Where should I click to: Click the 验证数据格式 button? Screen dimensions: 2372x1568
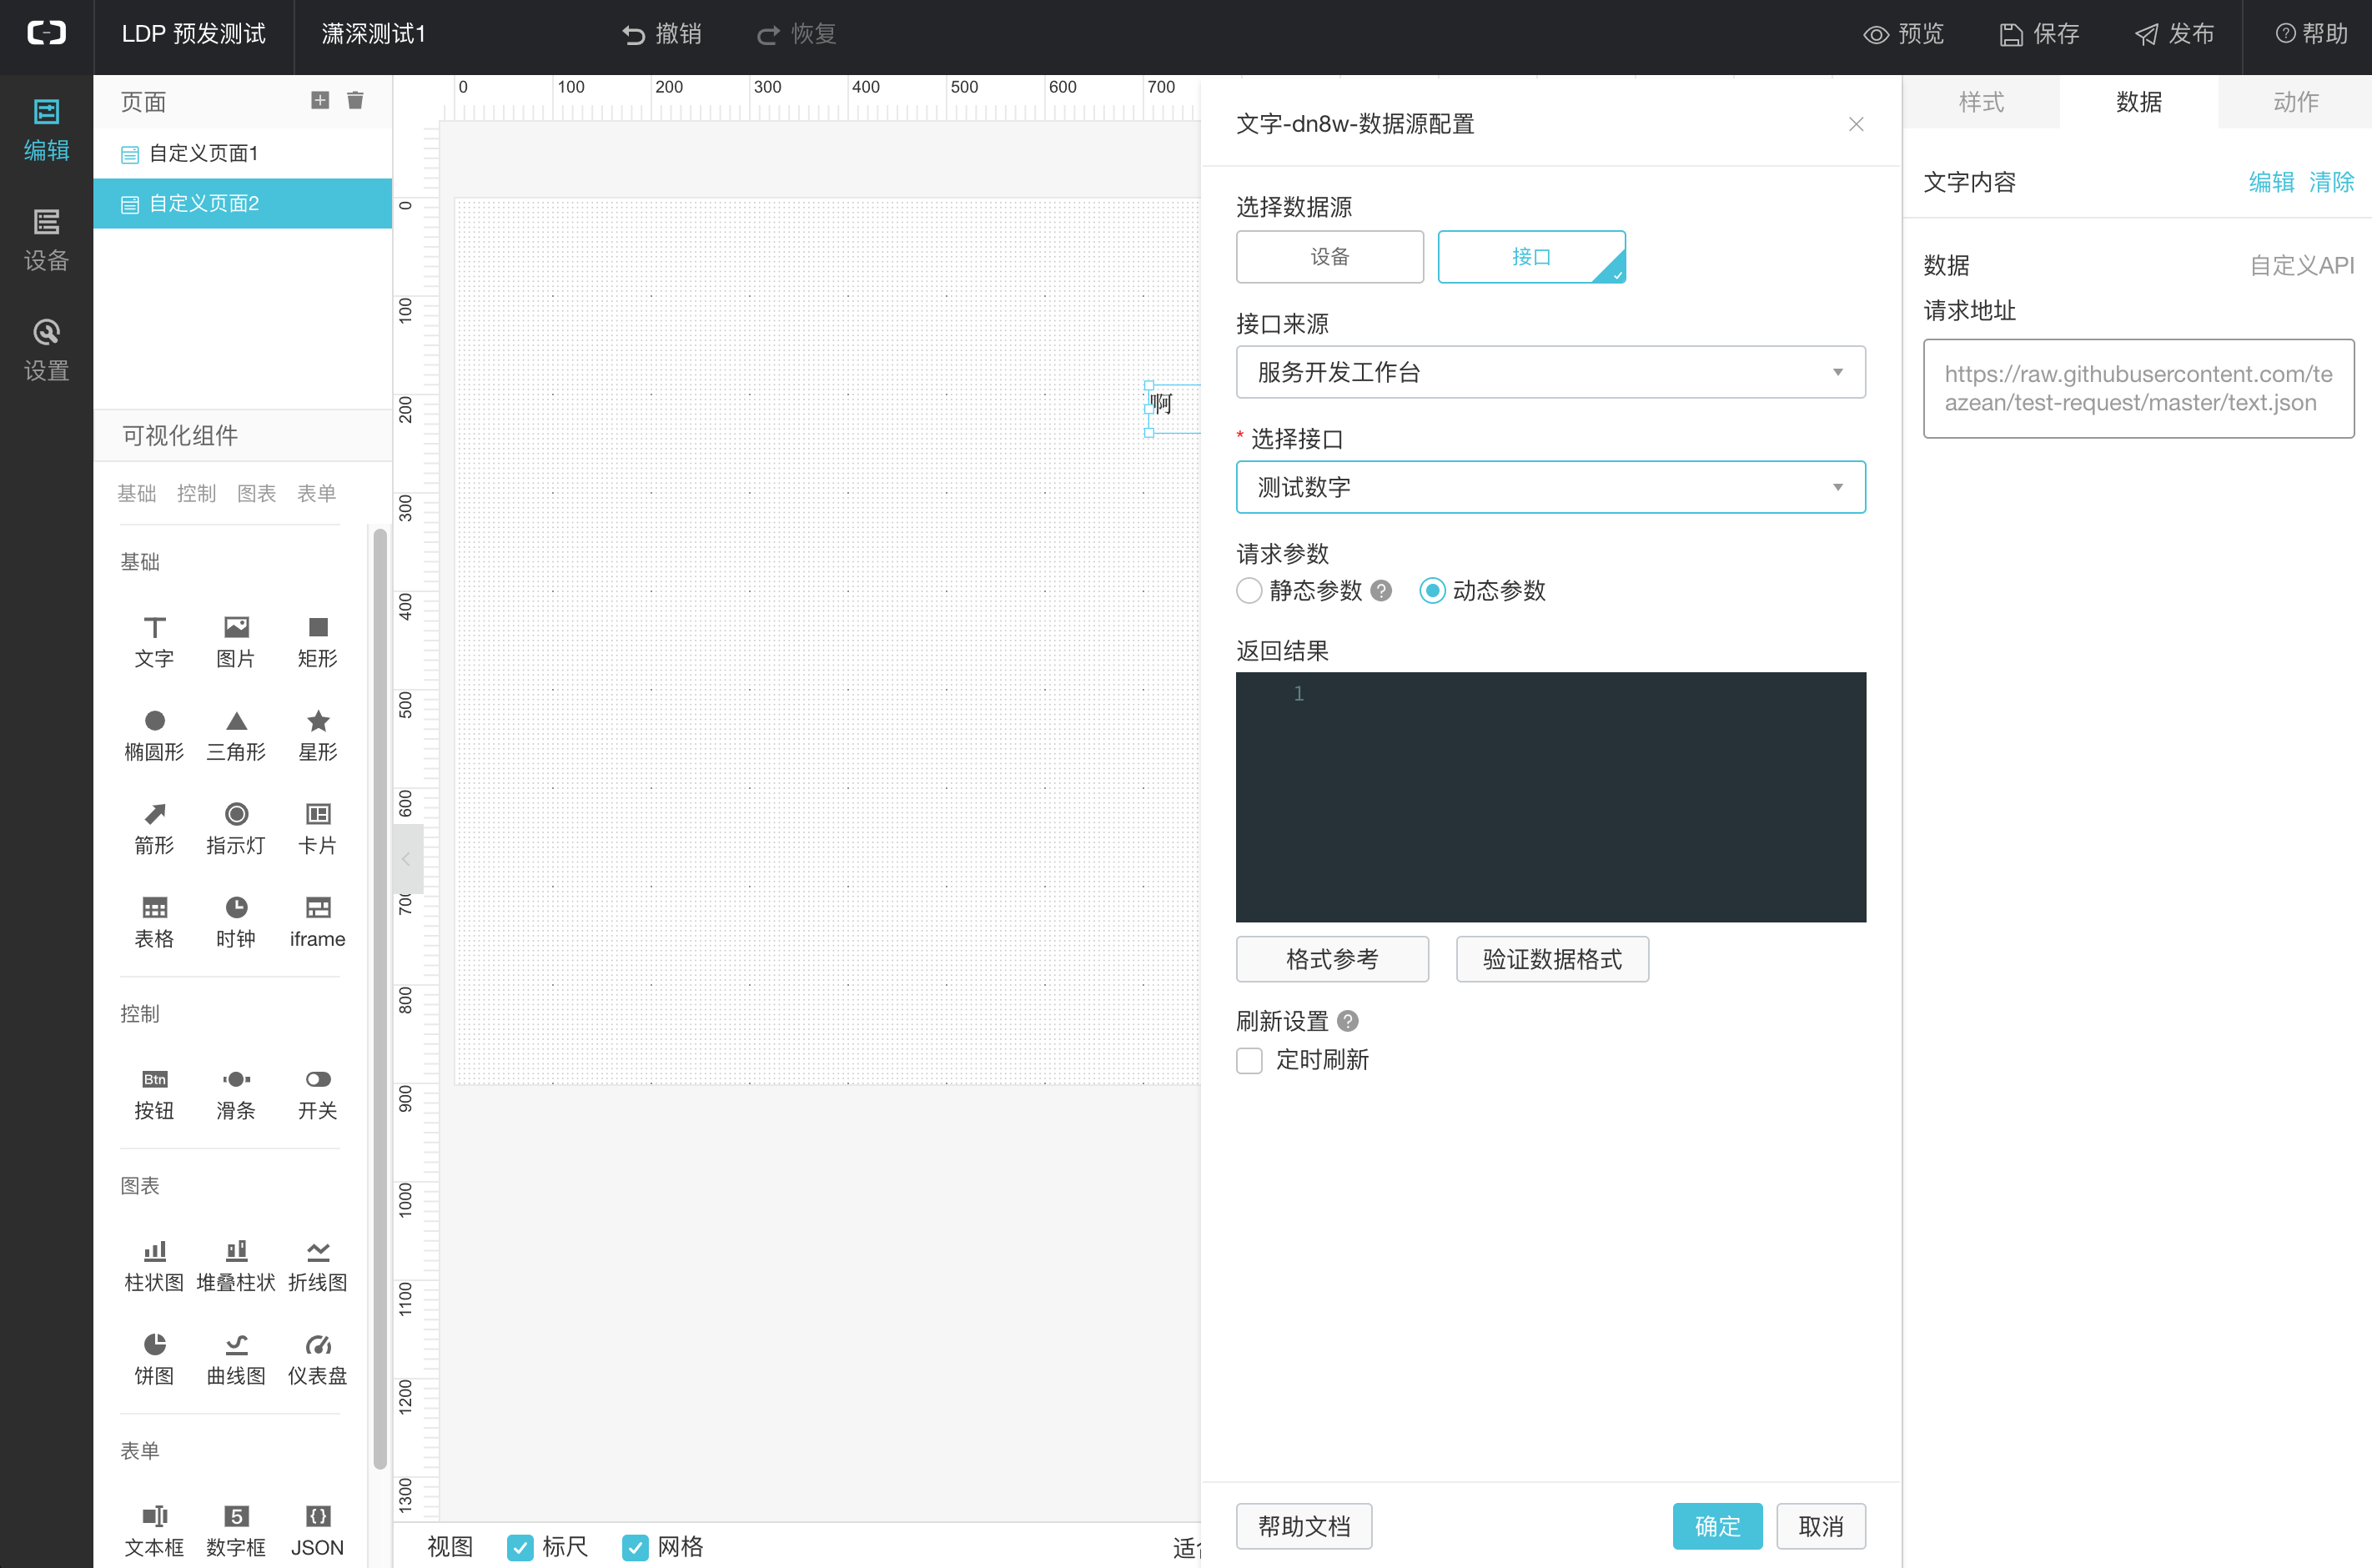point(1552,959)
